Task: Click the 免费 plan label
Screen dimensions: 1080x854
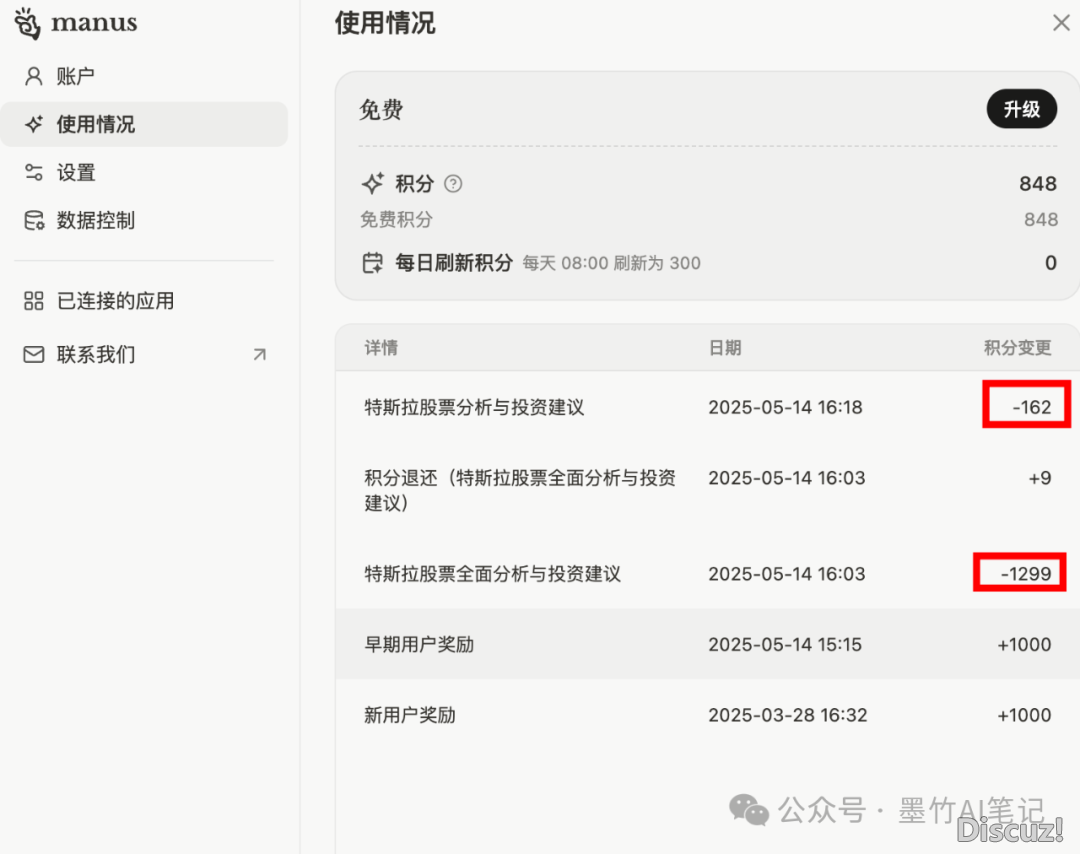Action: 381,110
